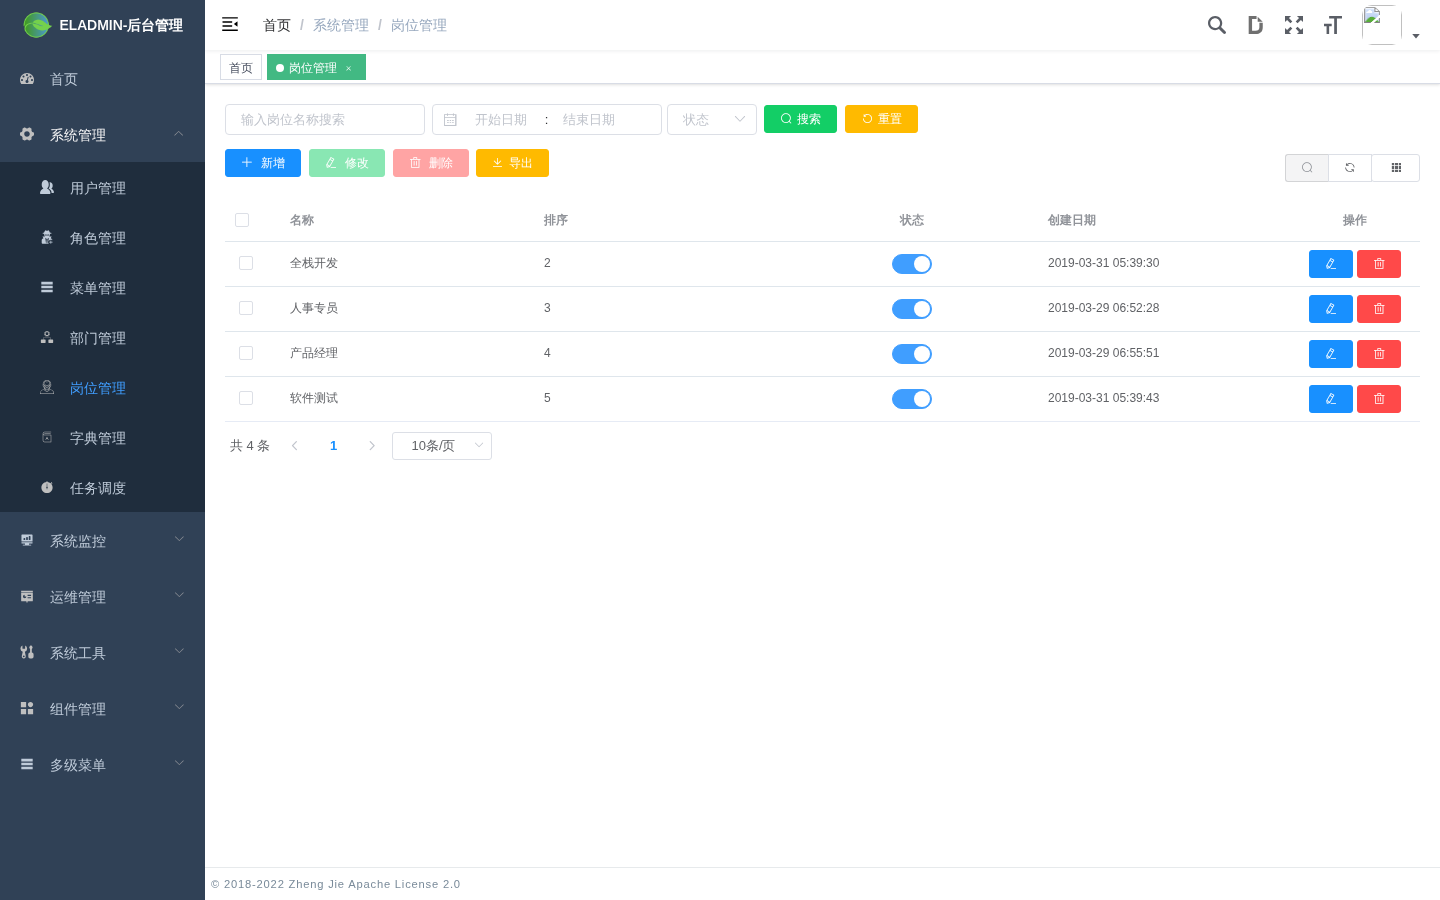
Task: Refresh the table with refresh icon
Action: point(1350,168)
